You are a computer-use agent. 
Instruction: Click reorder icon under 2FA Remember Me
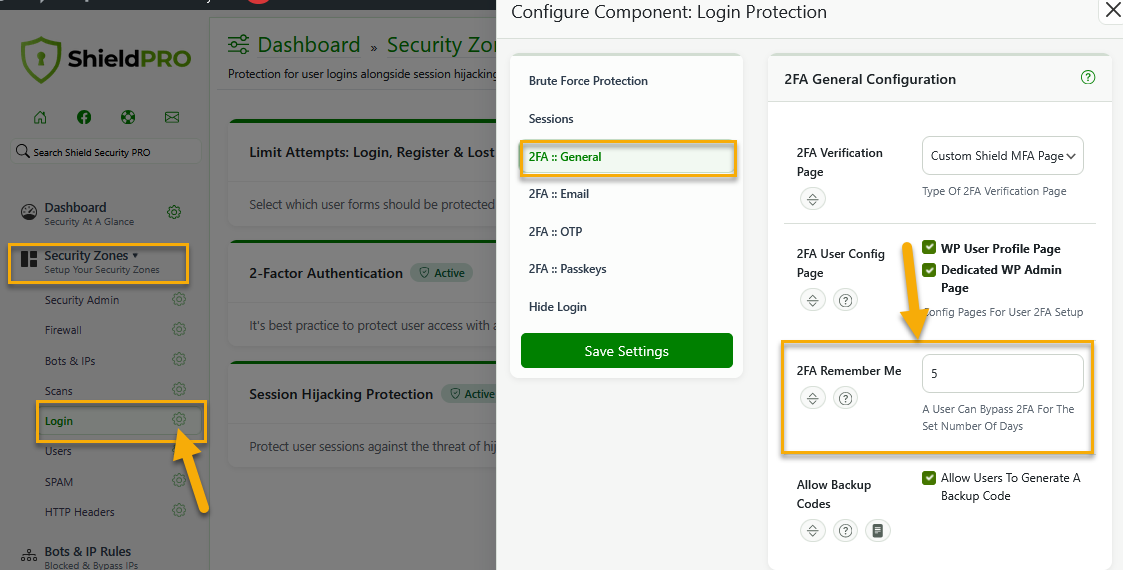point(812,398)
